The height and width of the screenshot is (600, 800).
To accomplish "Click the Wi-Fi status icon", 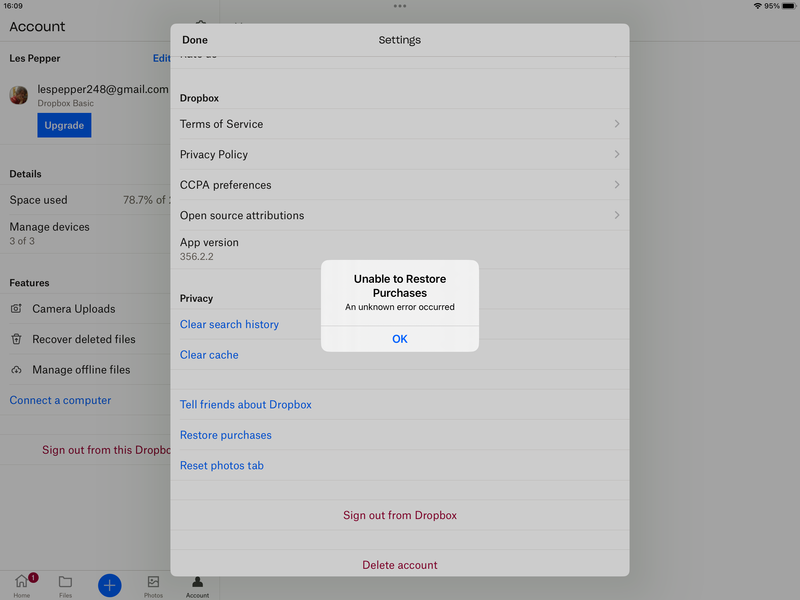I will 757,6.
